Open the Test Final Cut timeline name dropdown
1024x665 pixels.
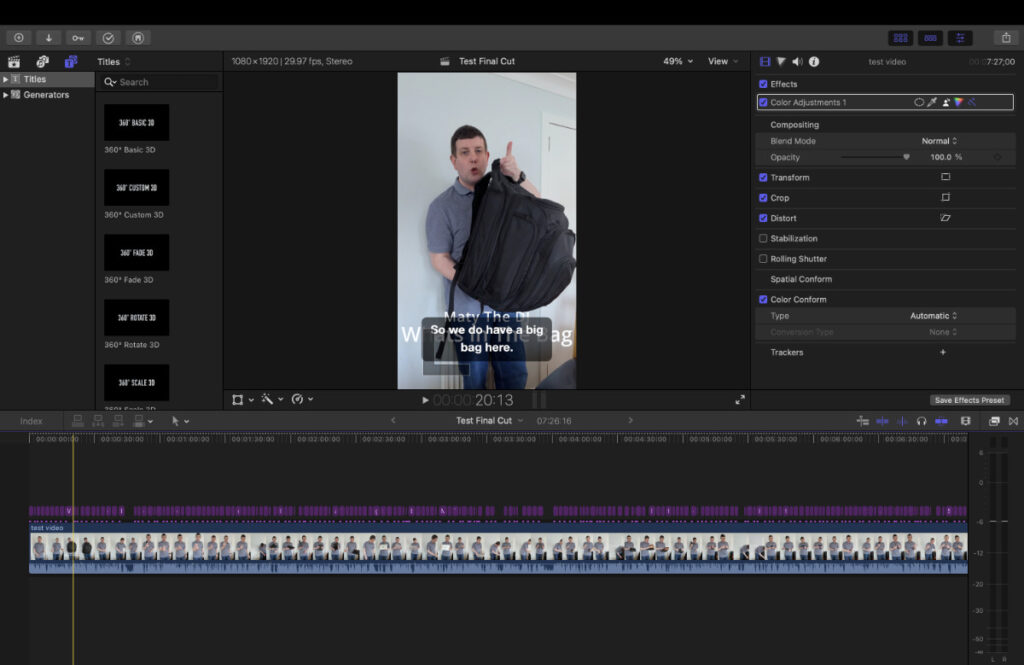490,421
